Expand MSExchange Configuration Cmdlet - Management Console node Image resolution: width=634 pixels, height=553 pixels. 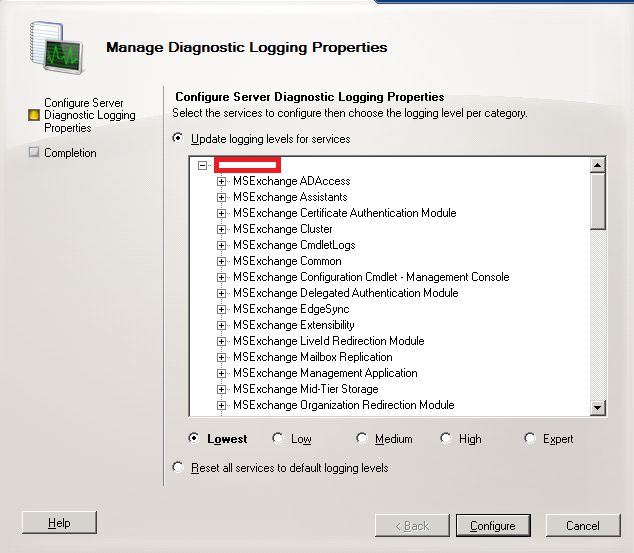[x=221, y=277]
